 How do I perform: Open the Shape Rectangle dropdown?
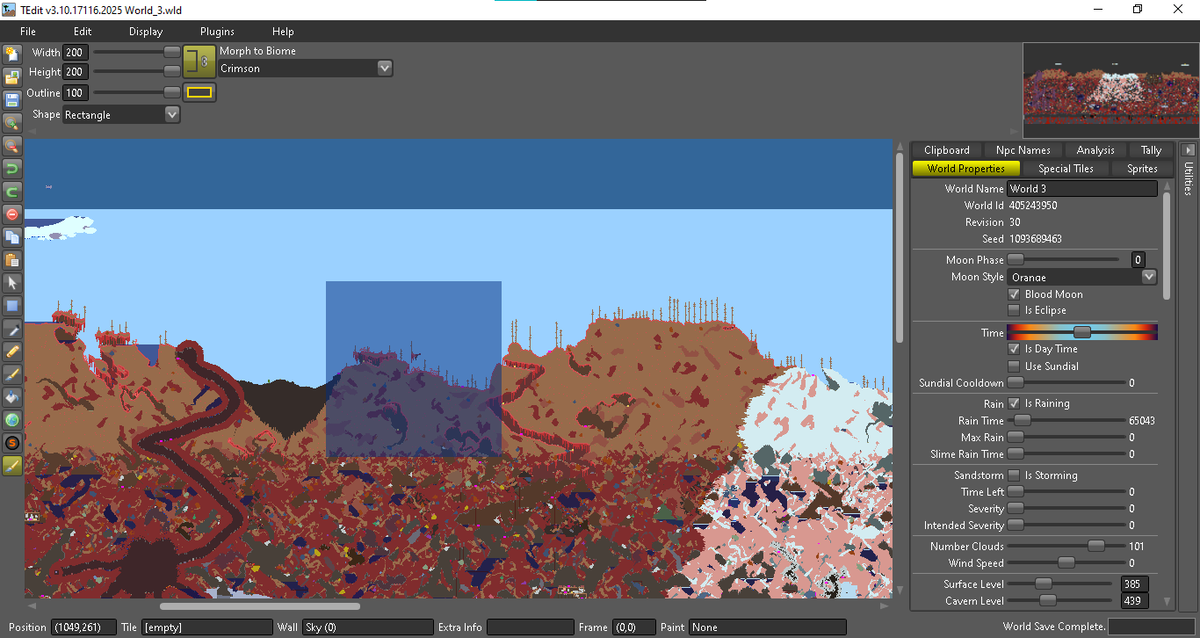click(122, 114)
